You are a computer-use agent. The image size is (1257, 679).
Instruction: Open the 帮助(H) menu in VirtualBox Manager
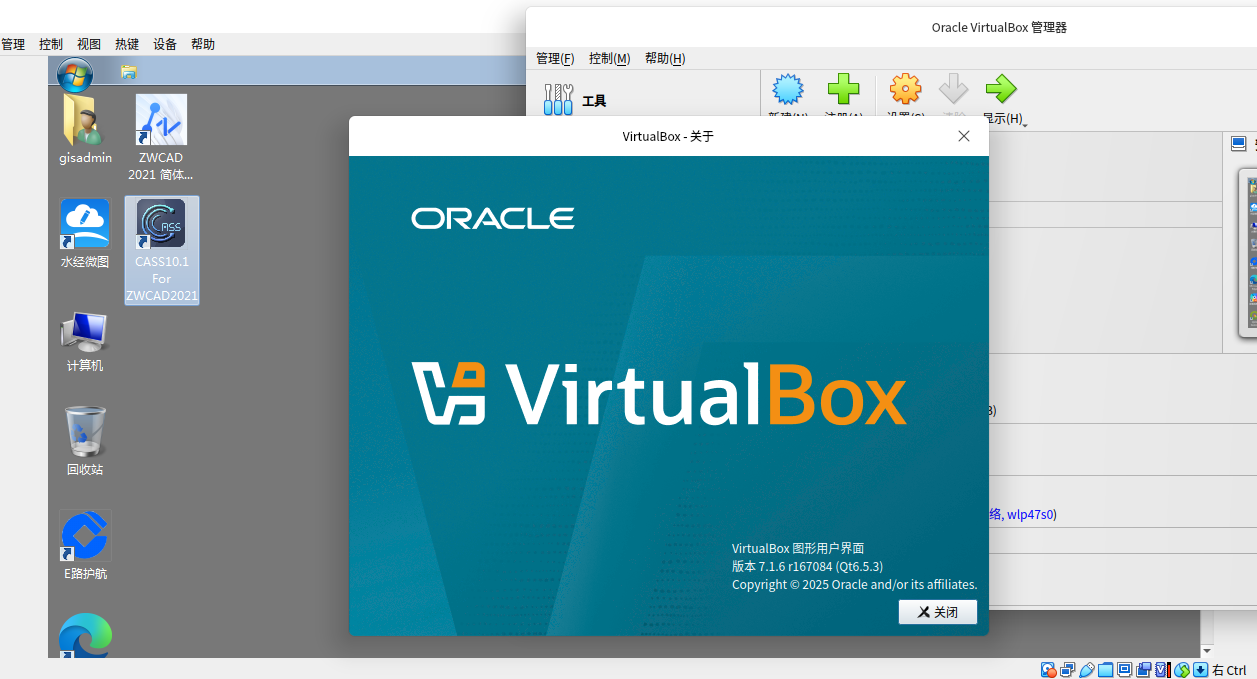pyautogui.click(x=665, y=58)
